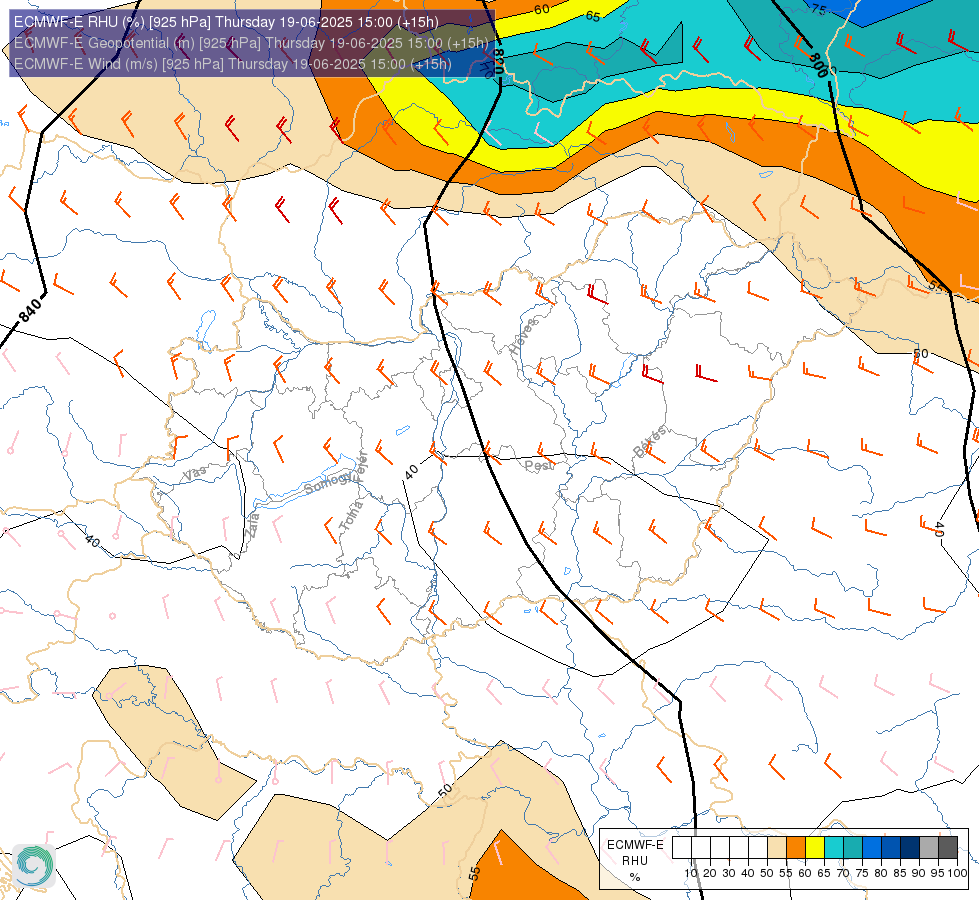Pick the yellow 60-65% legend swatch
979x900 pixels.
coord(815,847)
